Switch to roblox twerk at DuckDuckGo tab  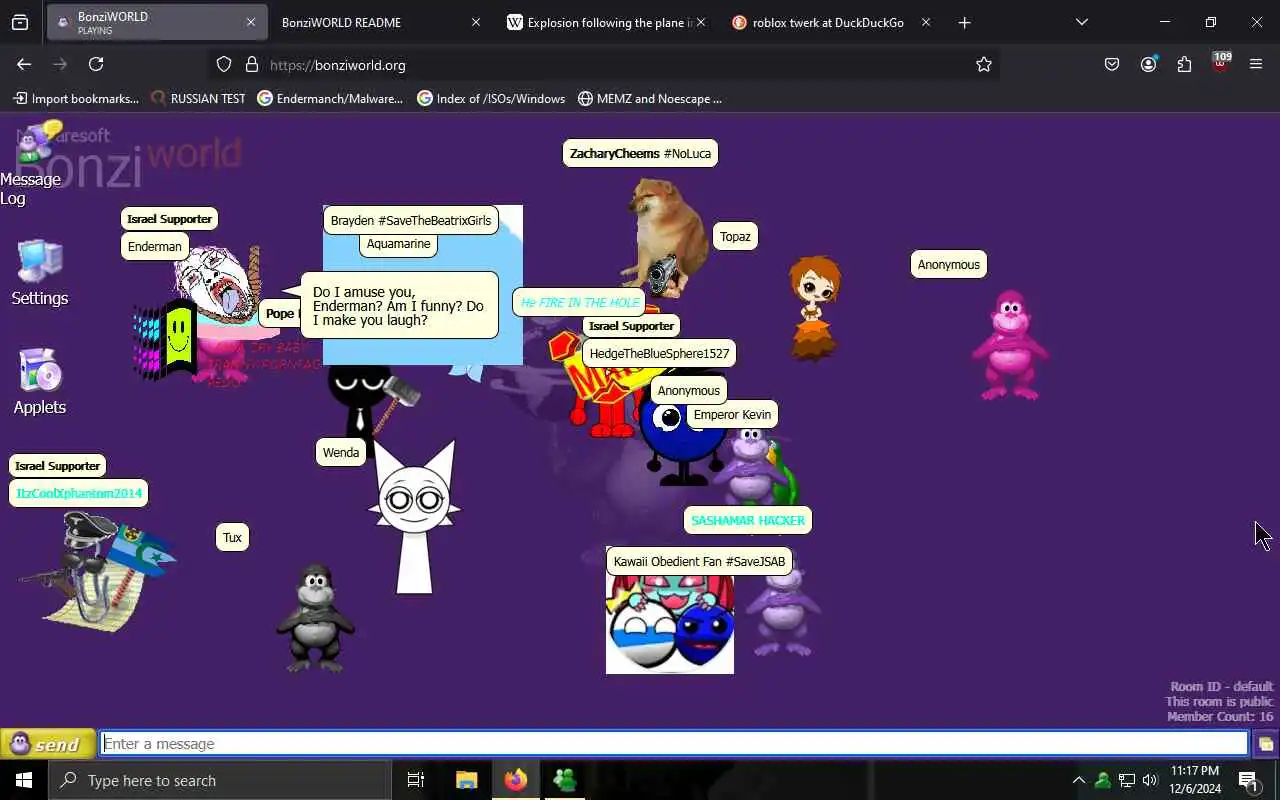pos(828,22)
